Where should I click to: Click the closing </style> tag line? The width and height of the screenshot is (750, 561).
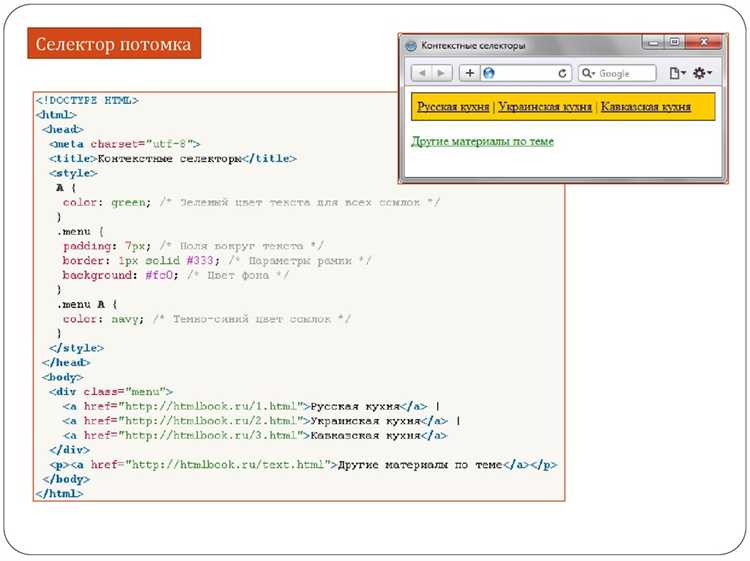tap(77, 348)
